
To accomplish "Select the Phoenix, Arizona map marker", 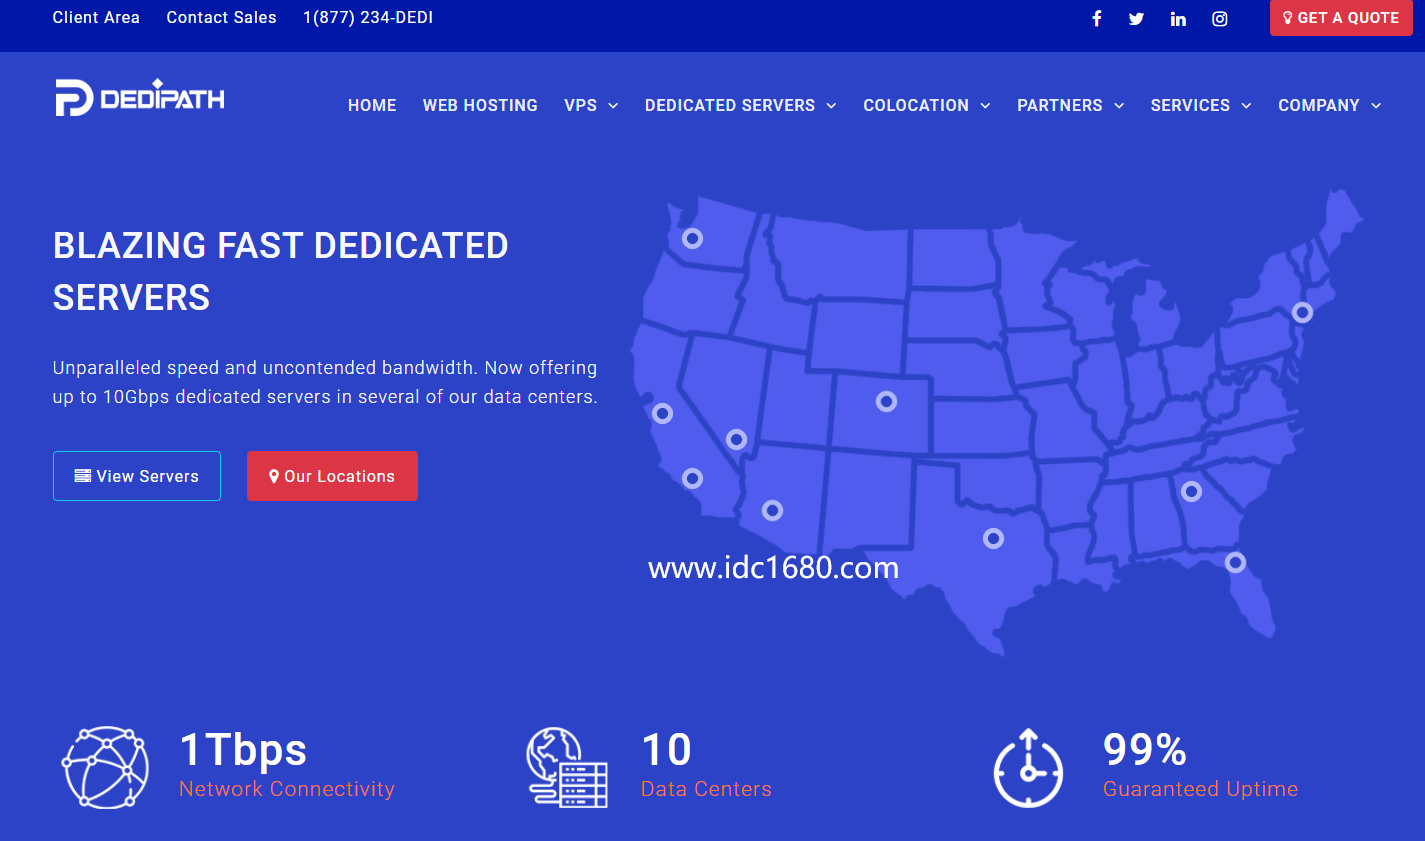I will [772, 510].
